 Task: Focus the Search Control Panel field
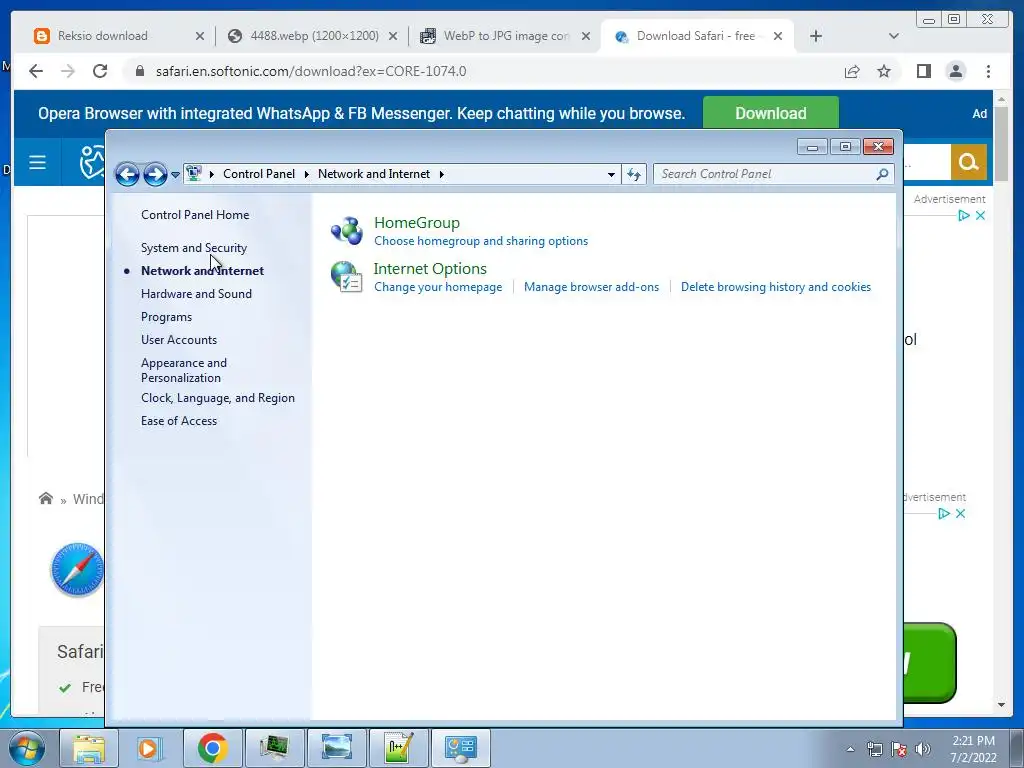coord(764,174)
